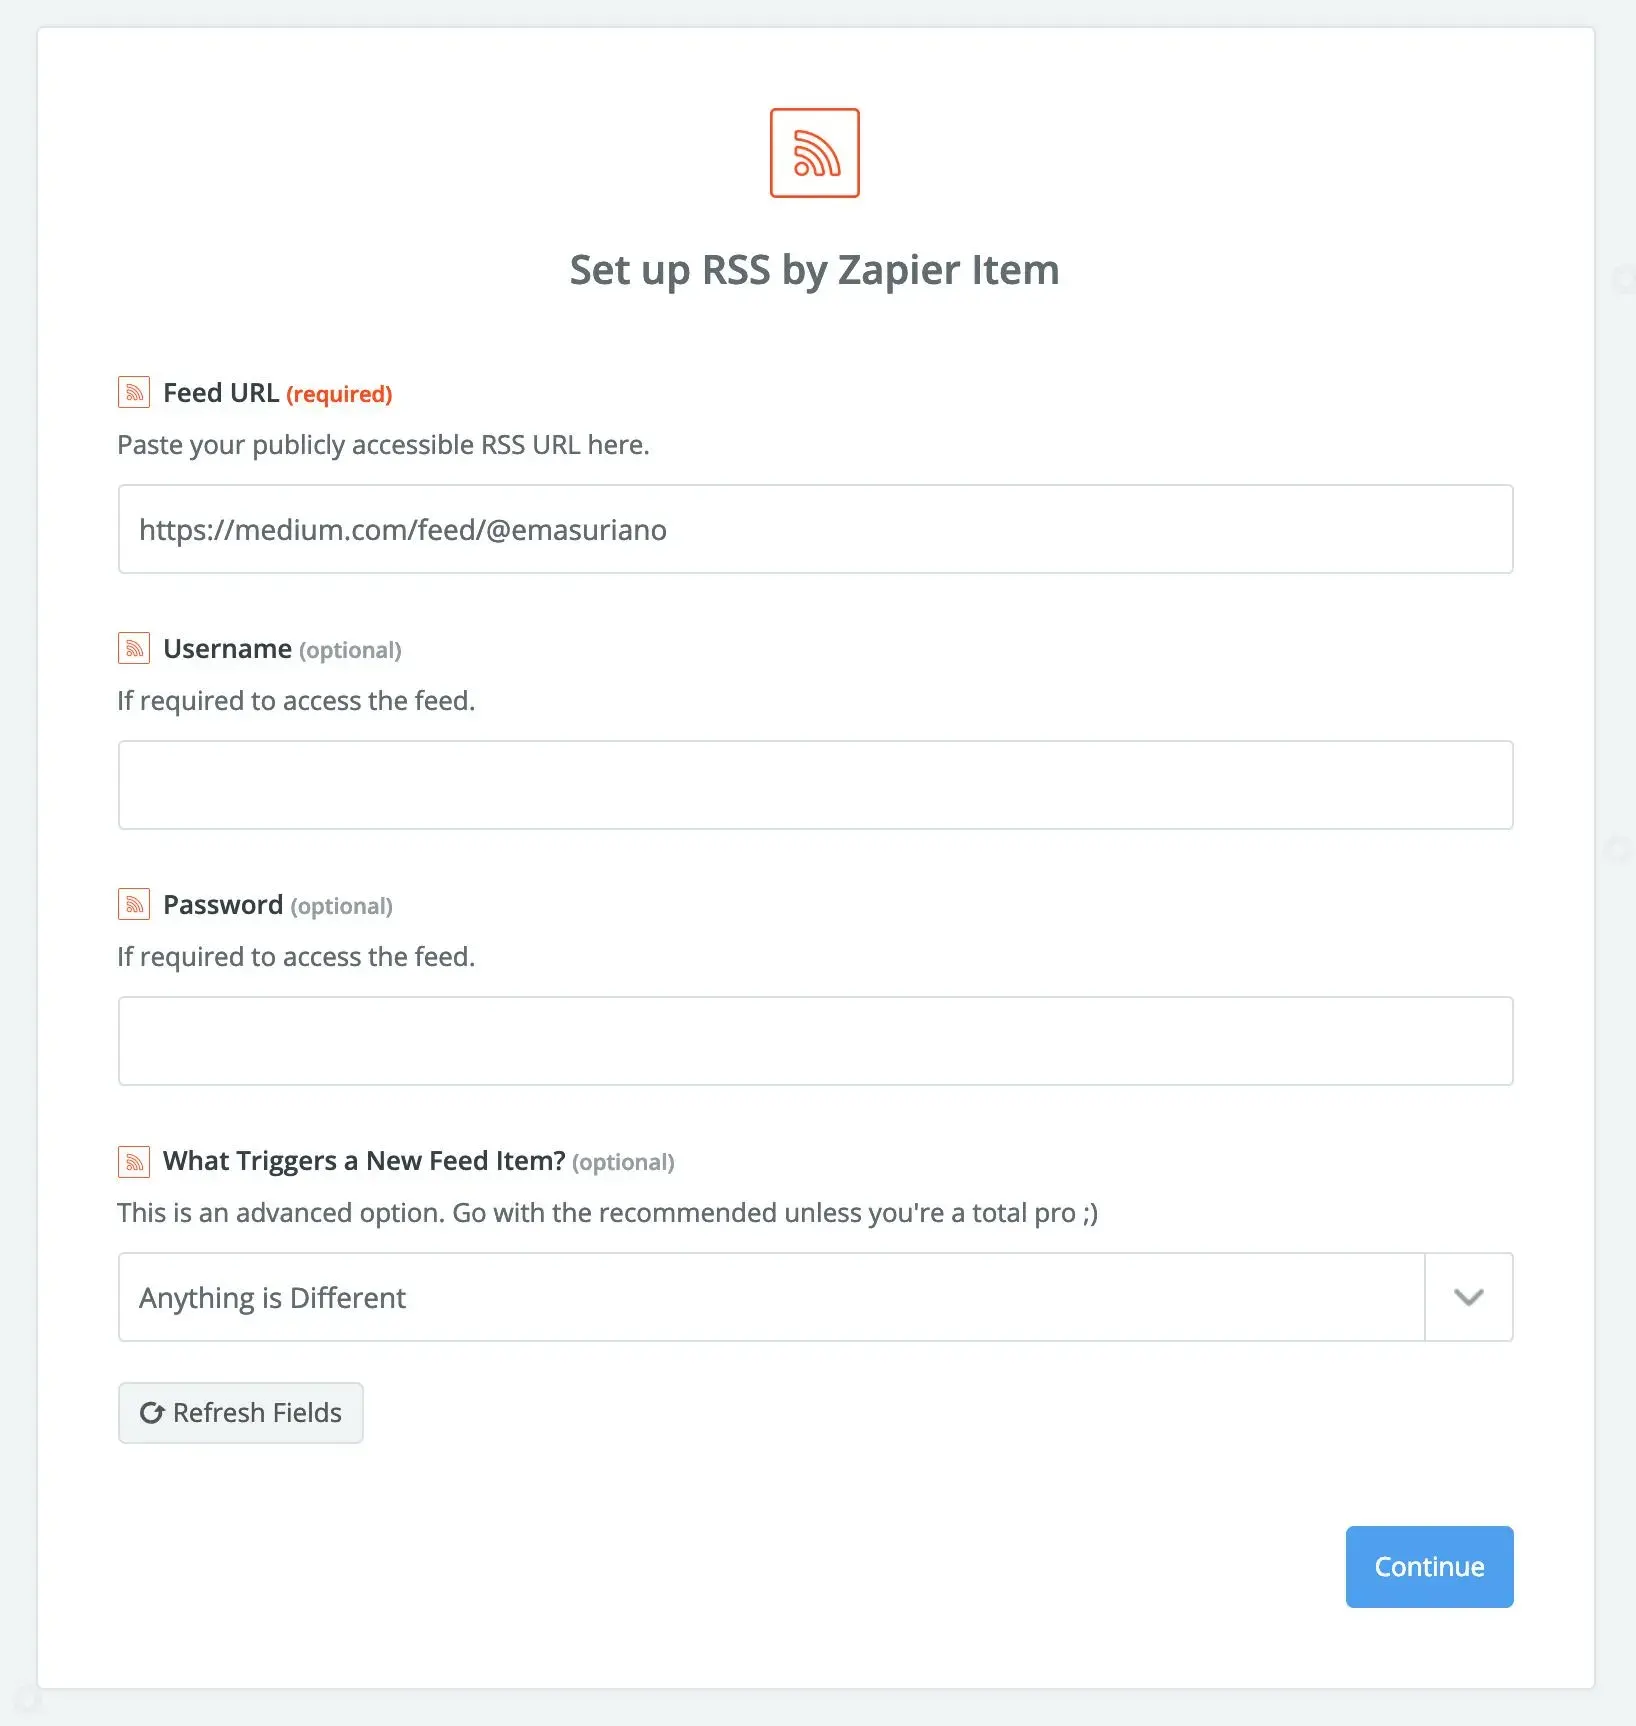1636x1726 pixels.
Task: Click the Feed URL (required) label
Action: click(277, 393)
